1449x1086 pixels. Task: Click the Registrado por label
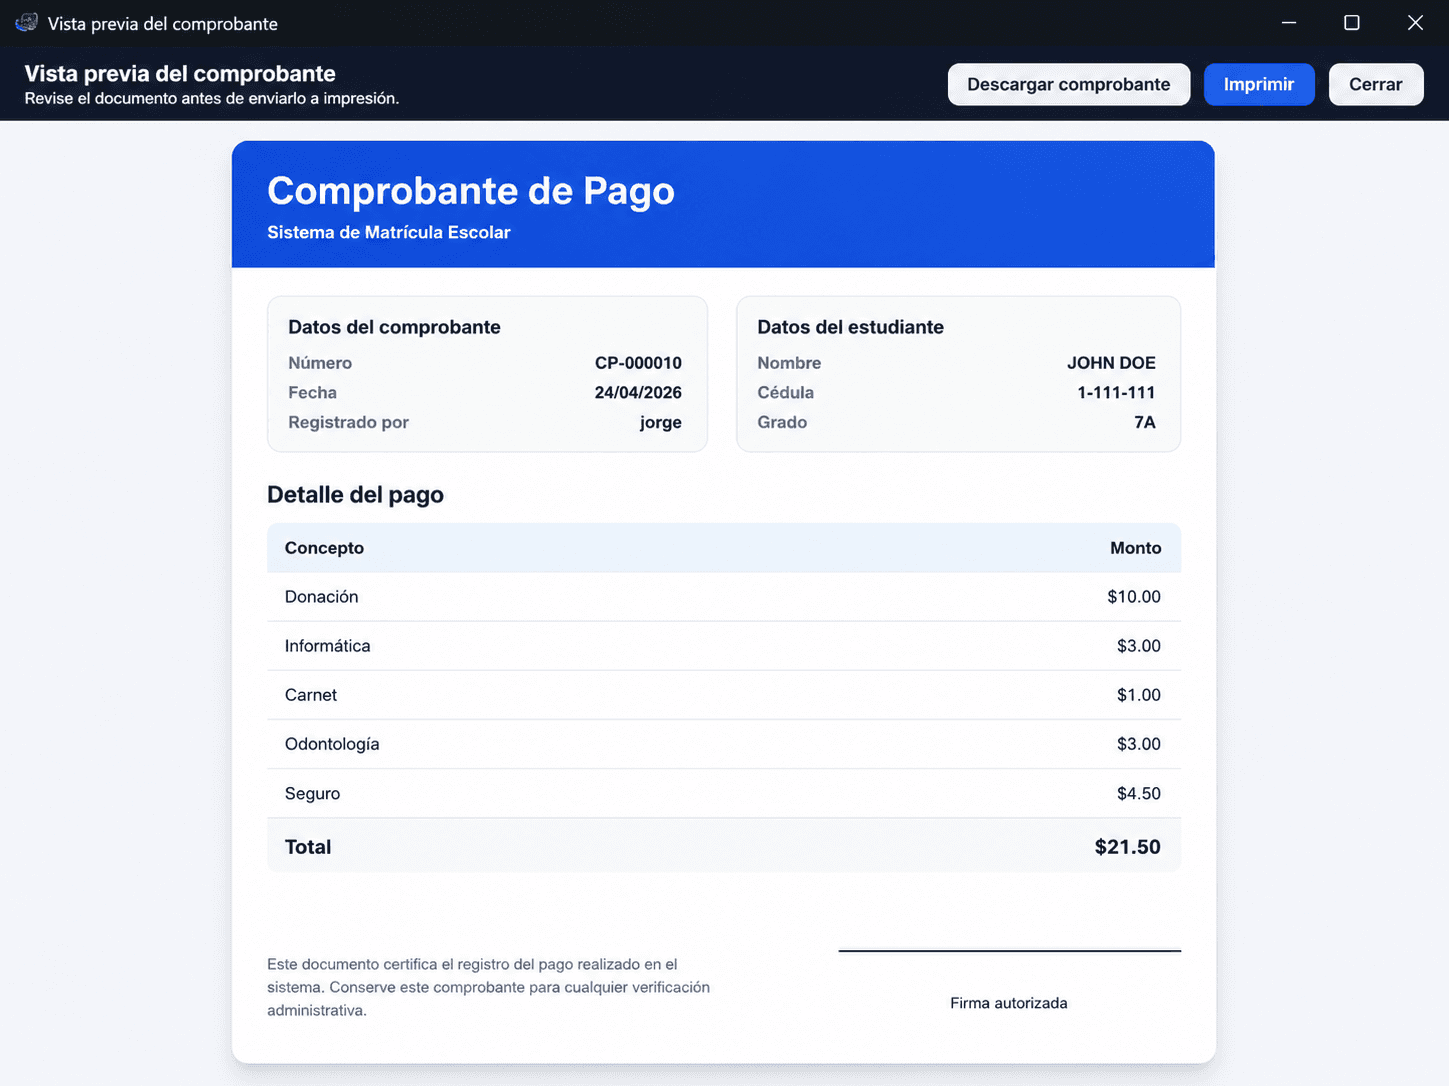tap(348, 422)
